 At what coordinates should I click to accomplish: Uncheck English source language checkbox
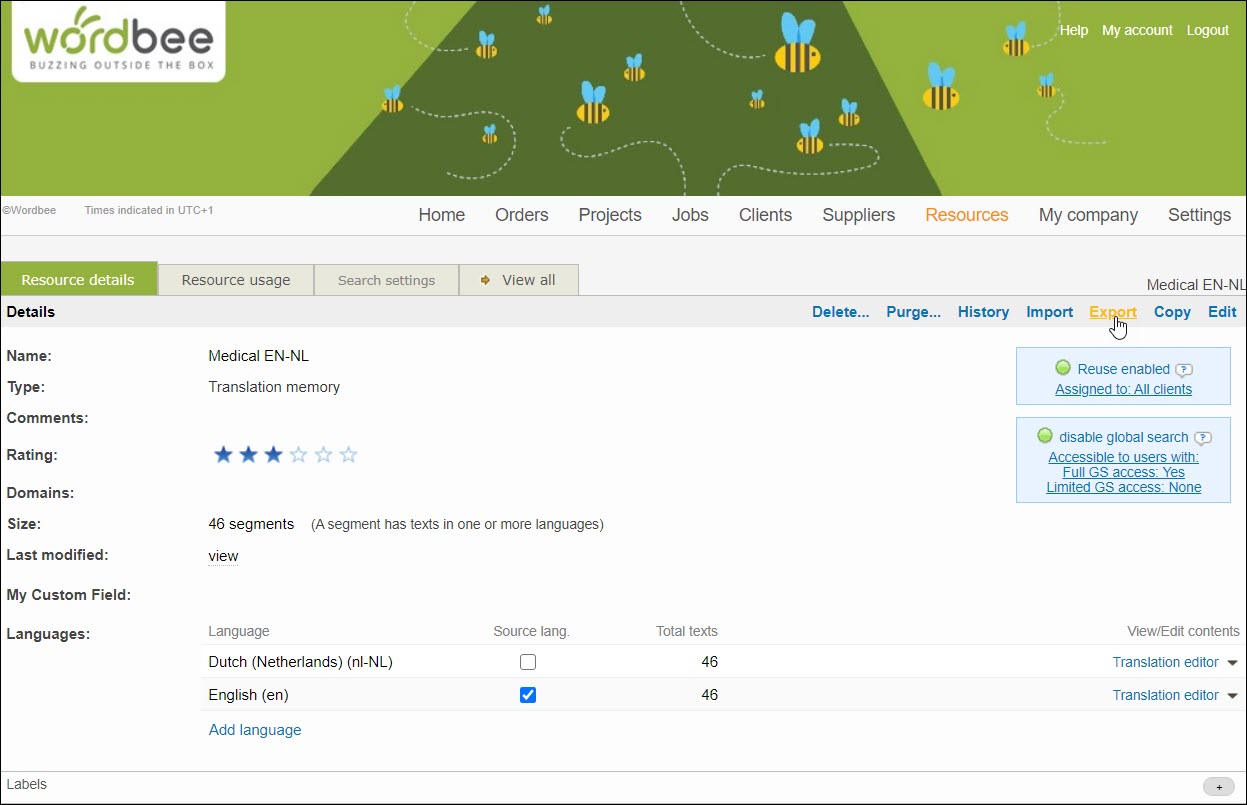pyautogui.click(x=528, y=695)
